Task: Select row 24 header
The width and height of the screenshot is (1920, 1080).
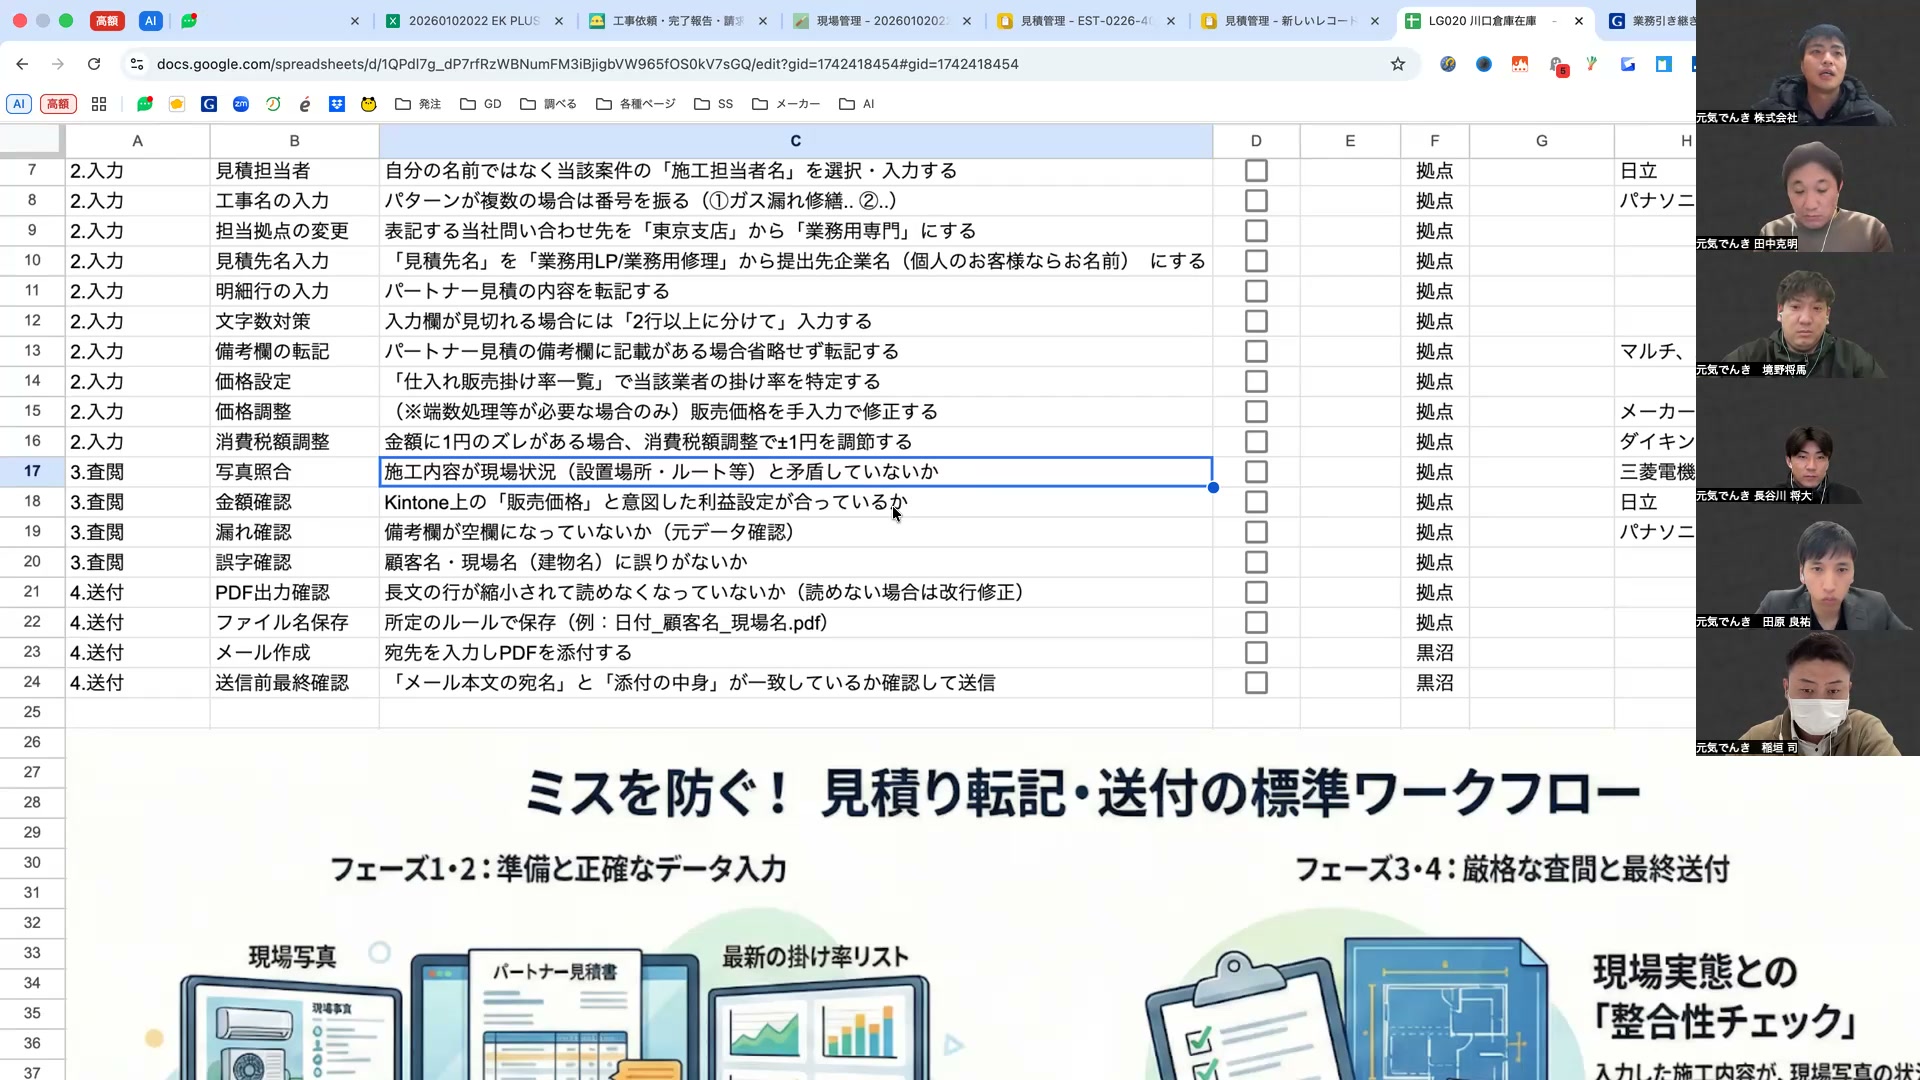Action: [x=32, y=683]
